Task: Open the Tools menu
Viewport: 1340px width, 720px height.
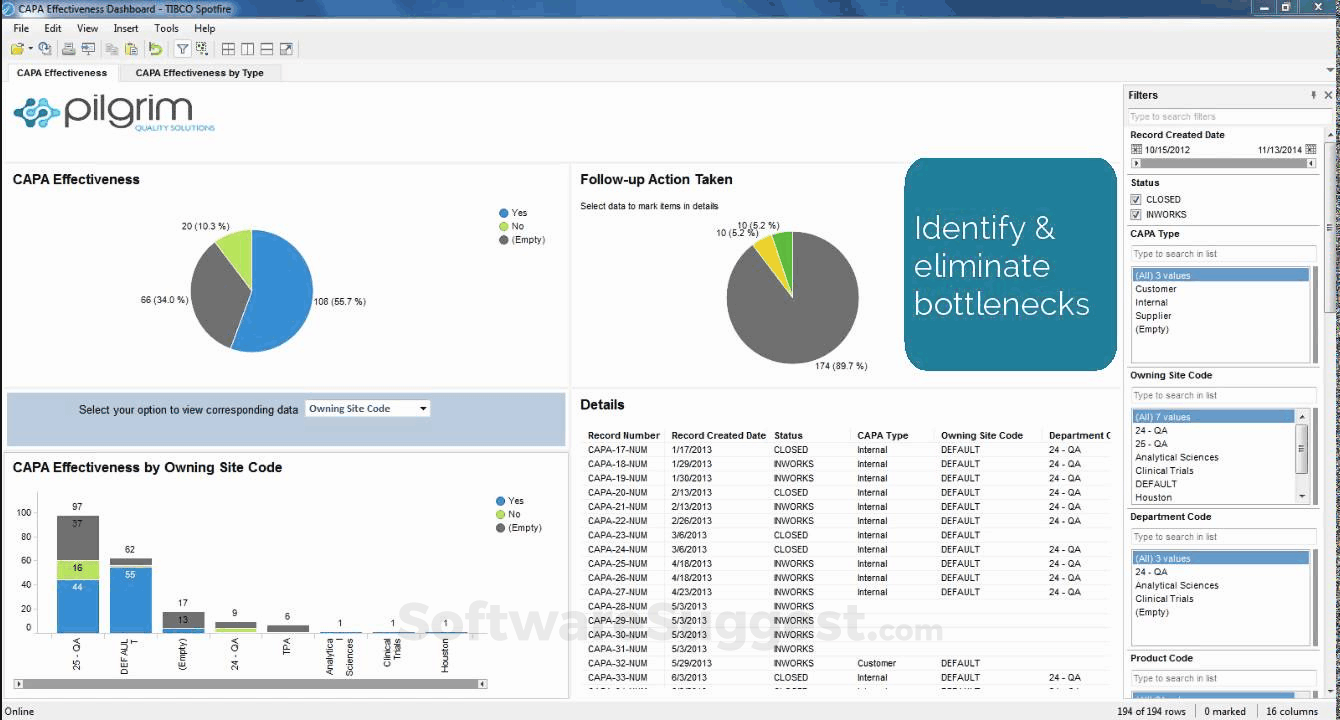Action: (x=165, y=28)
